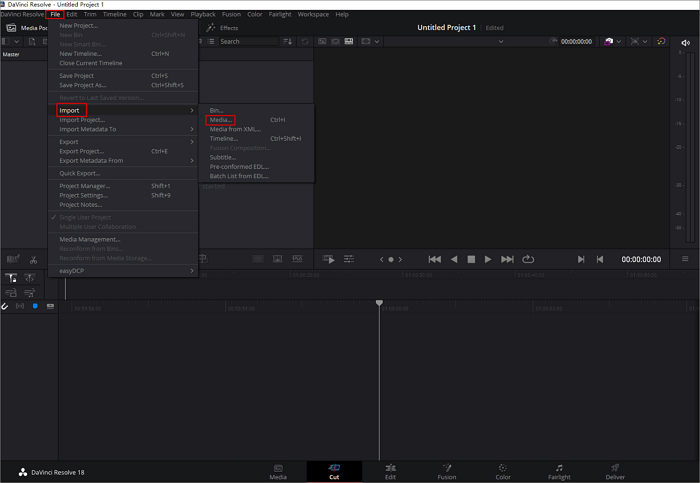Choose Batch List from EDL...

[x=239, y=176]
